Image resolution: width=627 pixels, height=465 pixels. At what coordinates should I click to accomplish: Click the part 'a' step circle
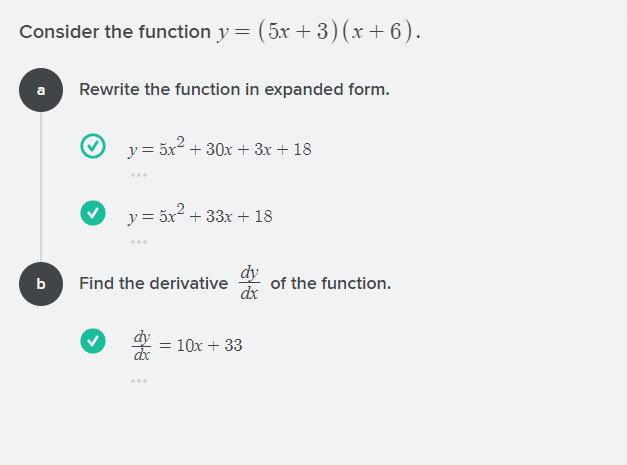[x=41, y=90]
